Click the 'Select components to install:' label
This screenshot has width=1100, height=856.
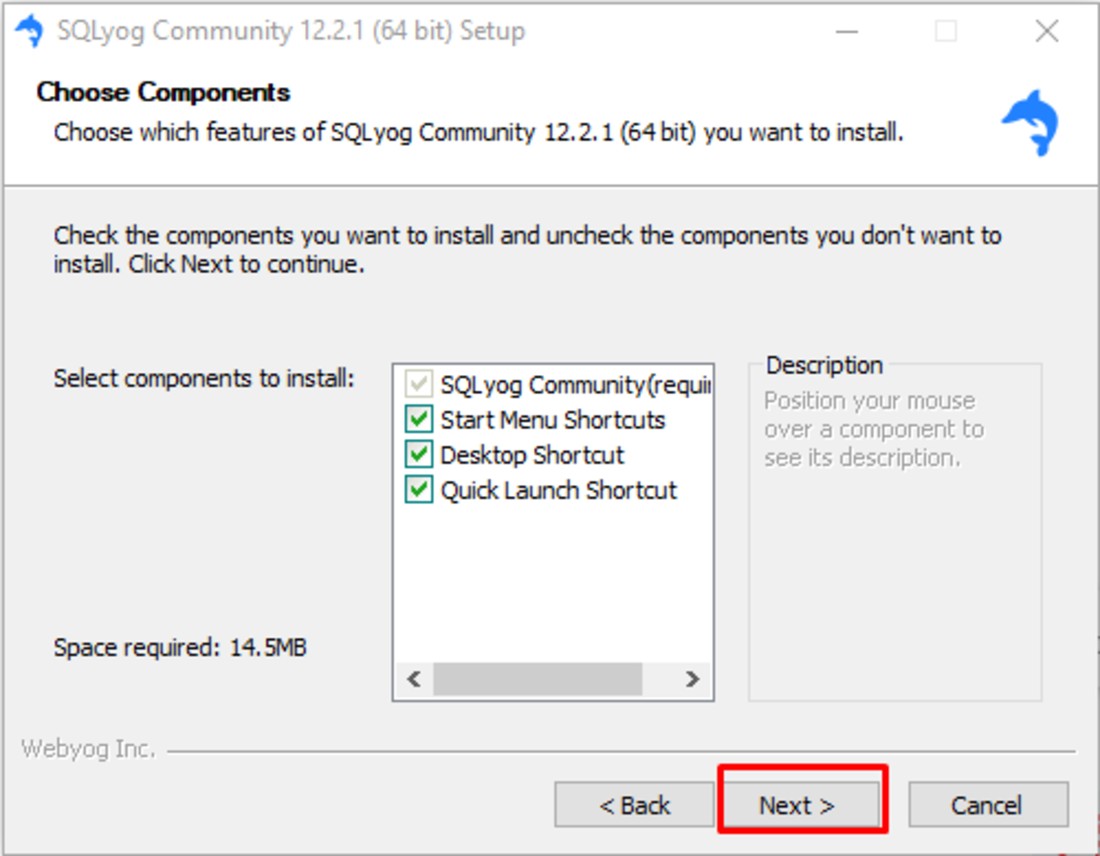[204, 378]
